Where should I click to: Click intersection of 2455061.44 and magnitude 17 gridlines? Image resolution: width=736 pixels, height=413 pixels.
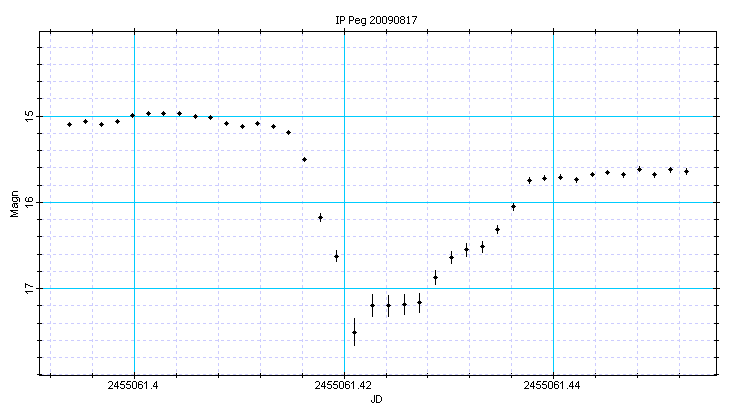[x=554, y=288]
